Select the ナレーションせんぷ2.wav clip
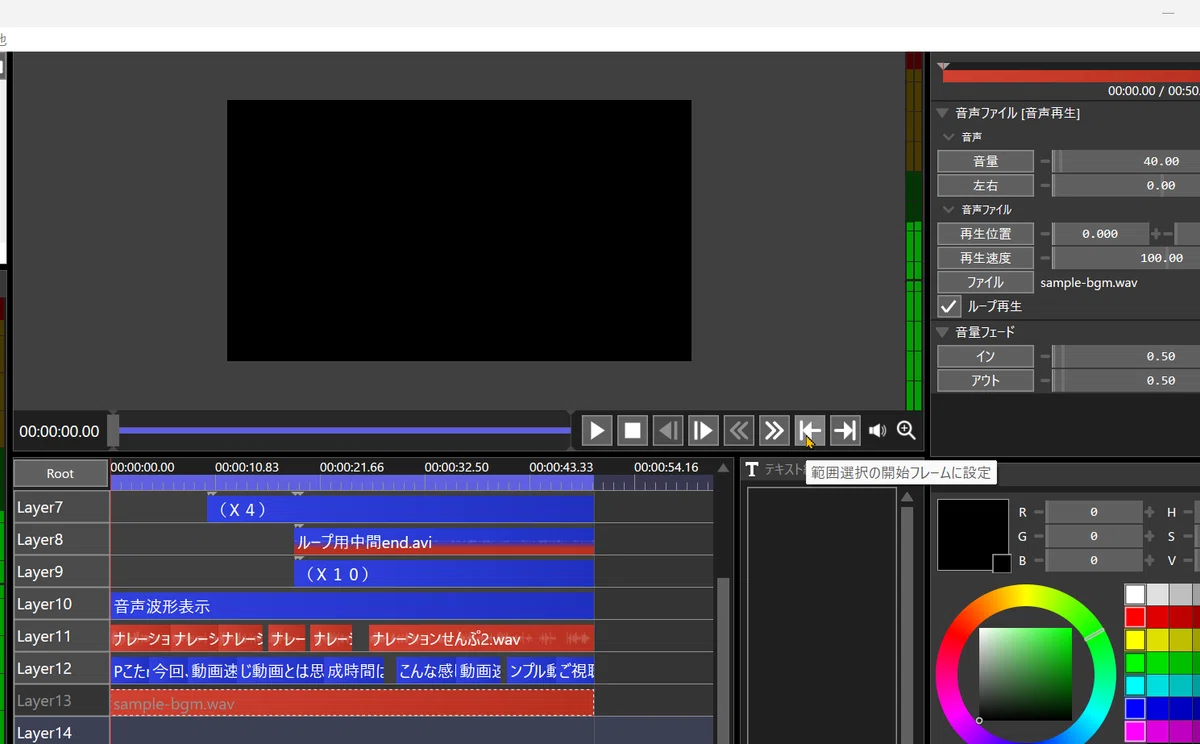The width and height of the screenshot is (1200, 744). (481, 638)
